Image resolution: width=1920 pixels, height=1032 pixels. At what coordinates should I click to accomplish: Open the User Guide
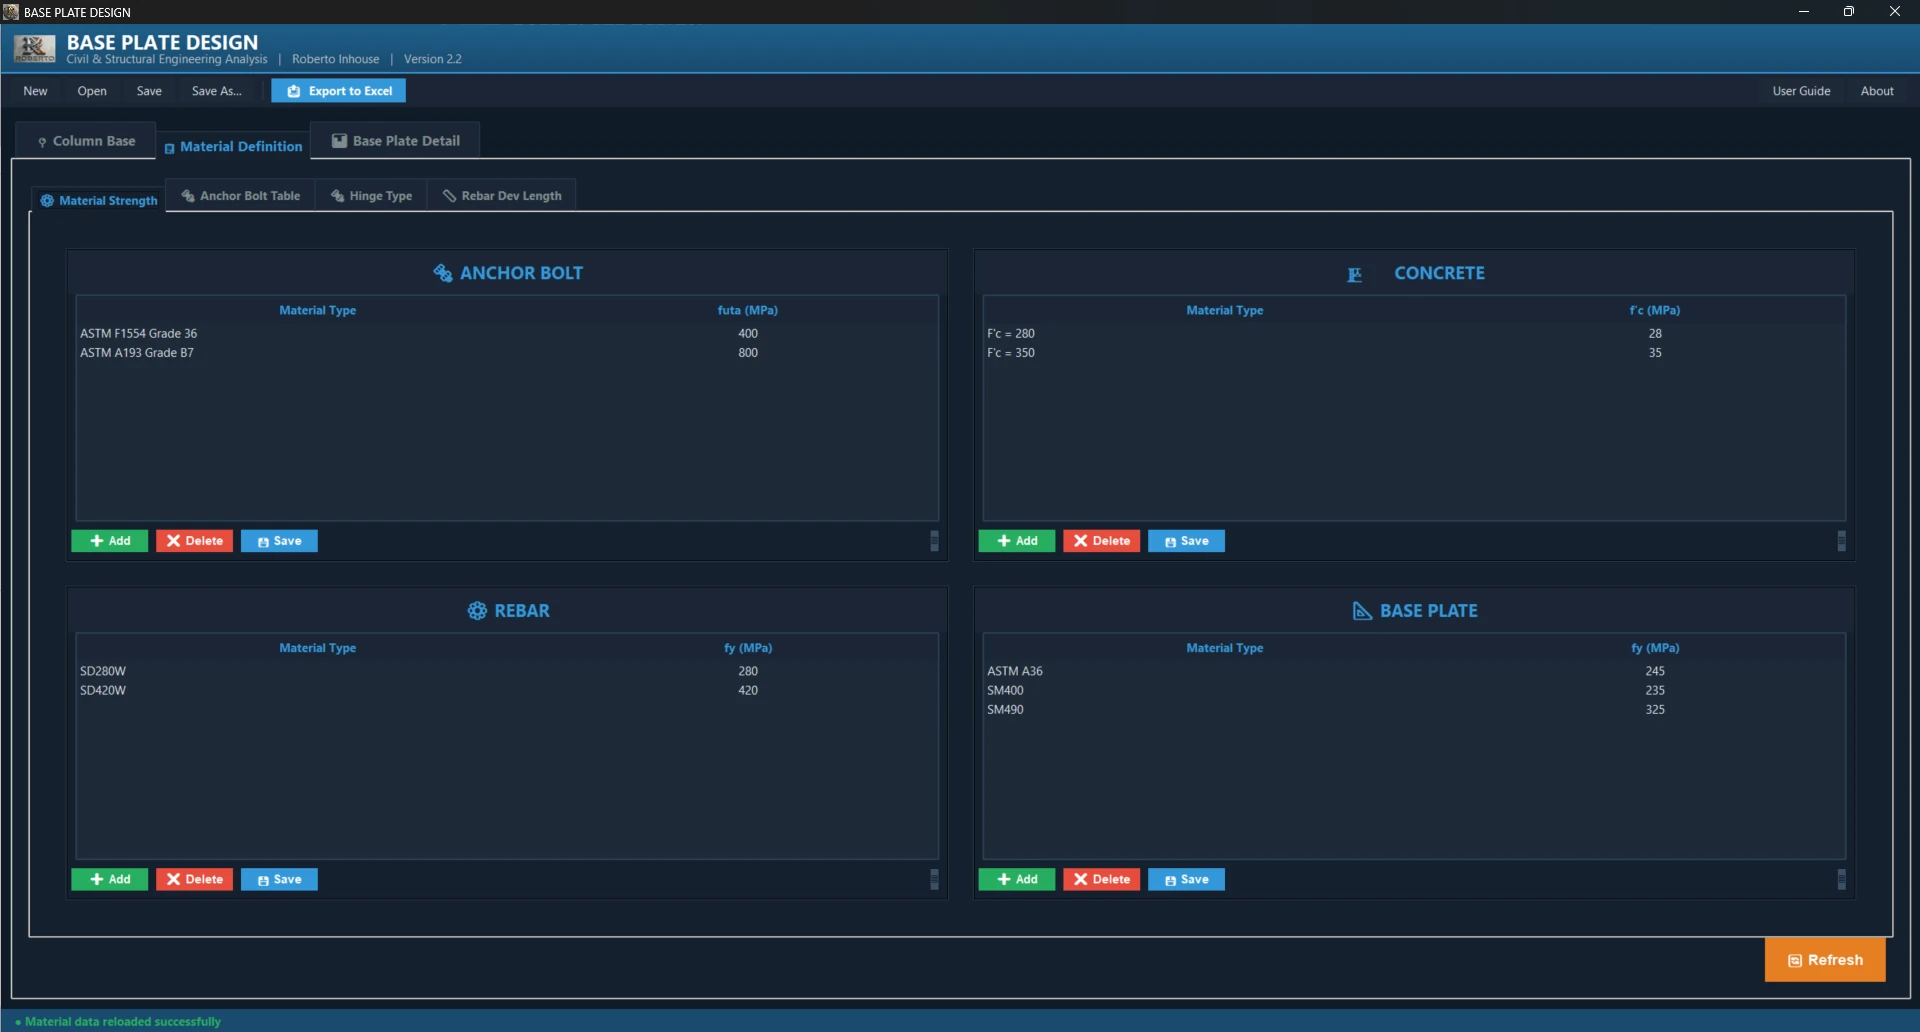click(1801, 91)
